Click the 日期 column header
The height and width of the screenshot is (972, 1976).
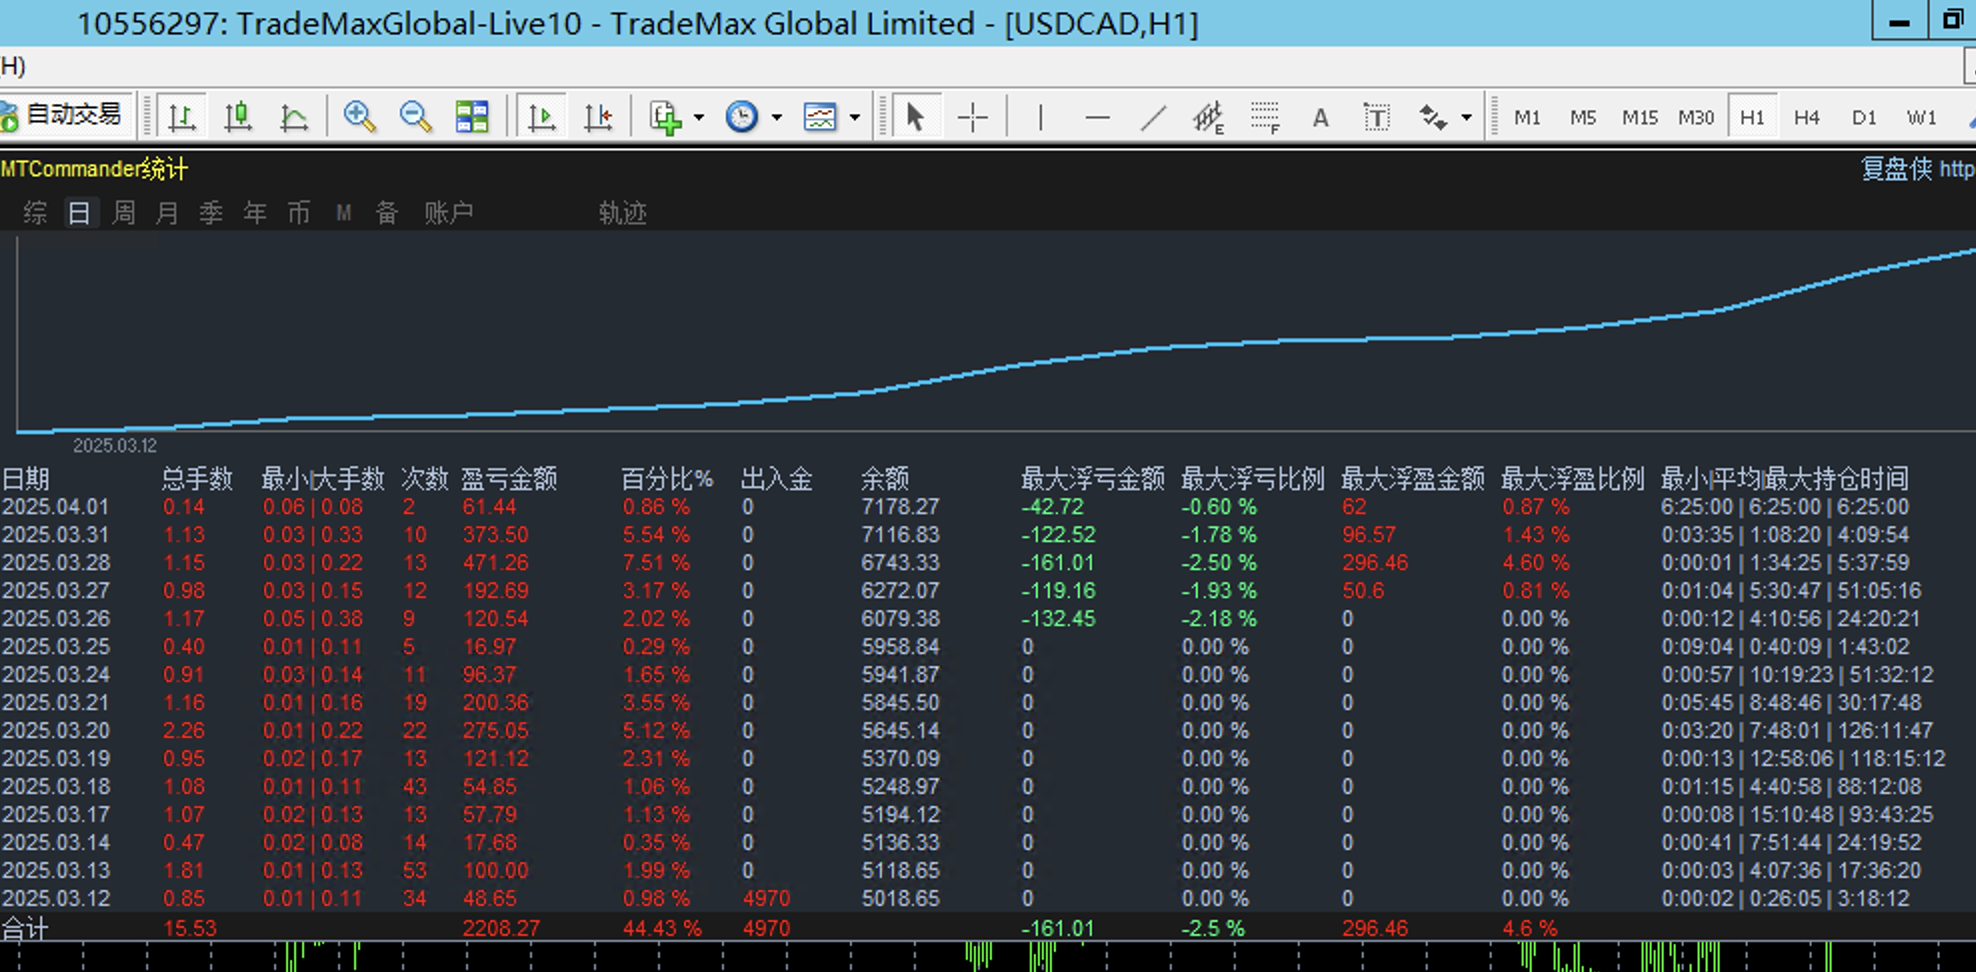pos(26,479)
